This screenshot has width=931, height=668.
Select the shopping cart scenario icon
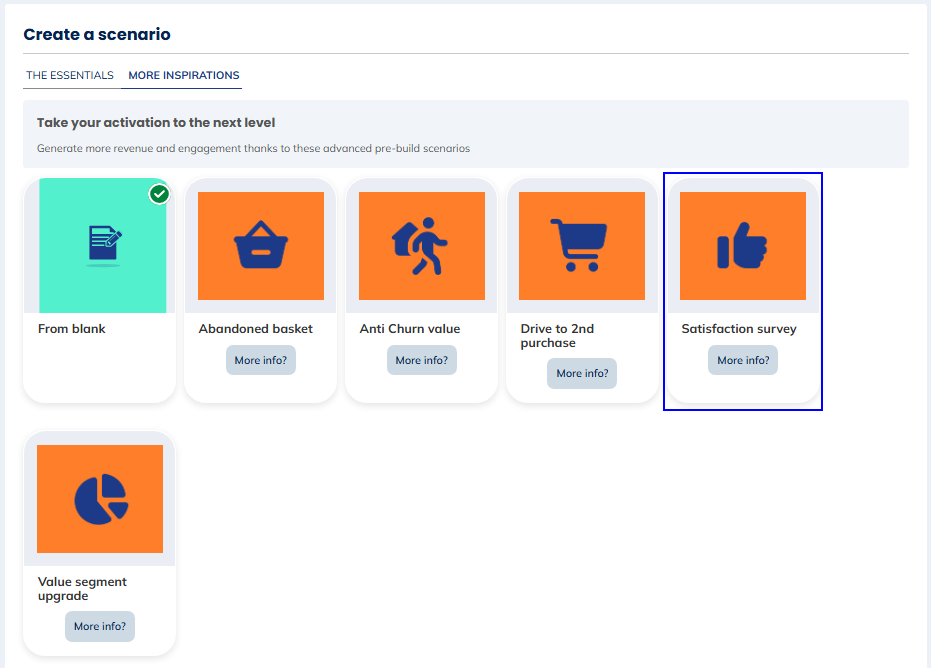(x=582, y=246)
